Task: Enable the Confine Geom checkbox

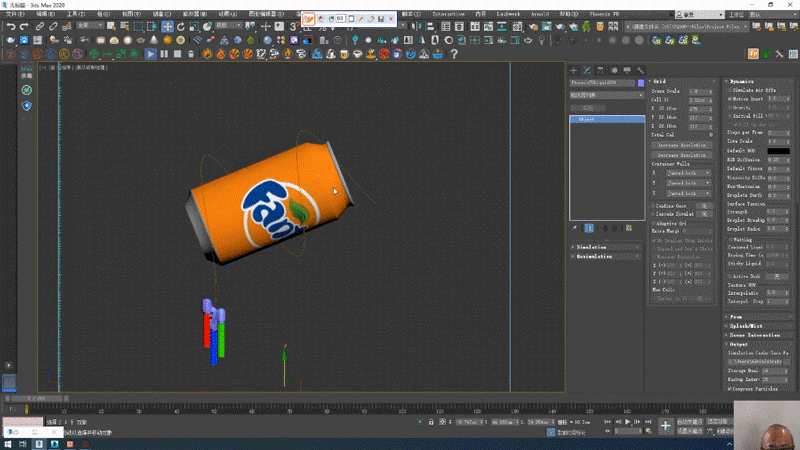Action: point(654,206)
